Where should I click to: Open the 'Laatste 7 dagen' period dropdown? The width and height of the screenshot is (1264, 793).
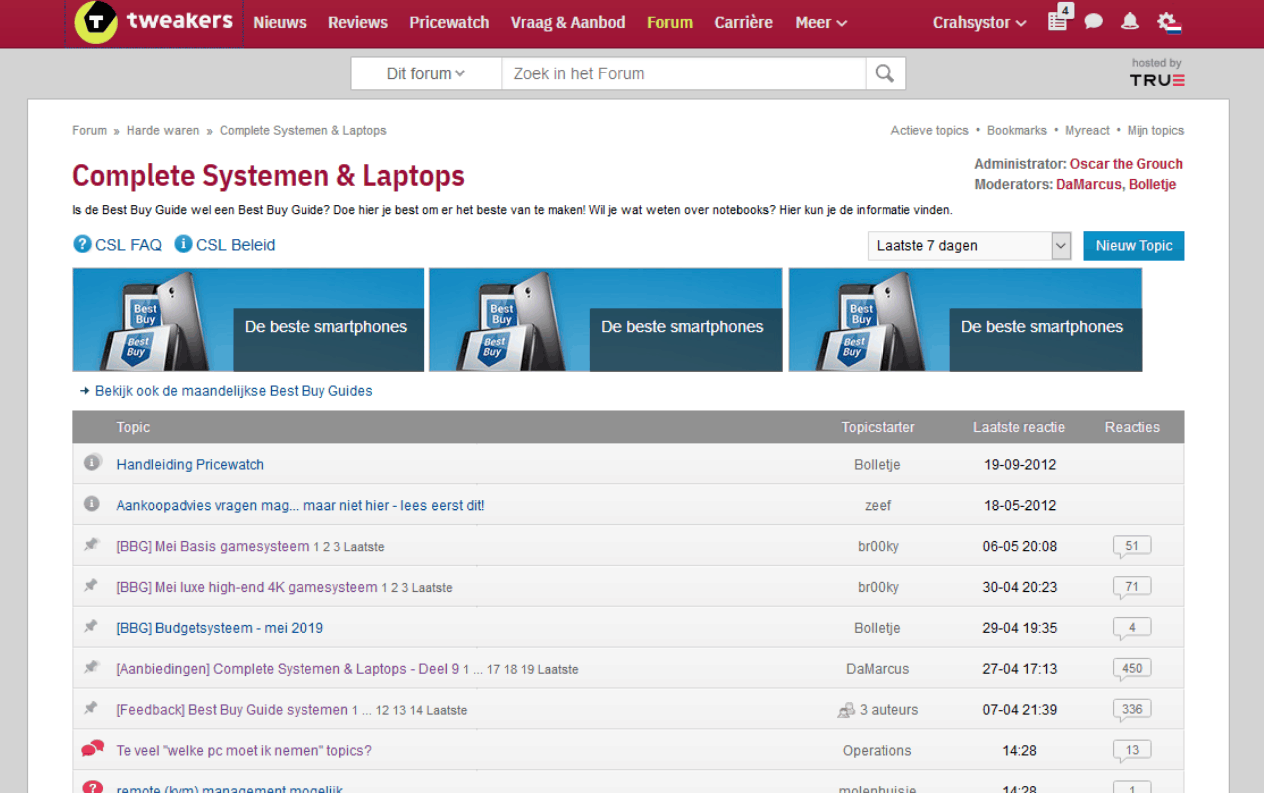pos(969,245)
